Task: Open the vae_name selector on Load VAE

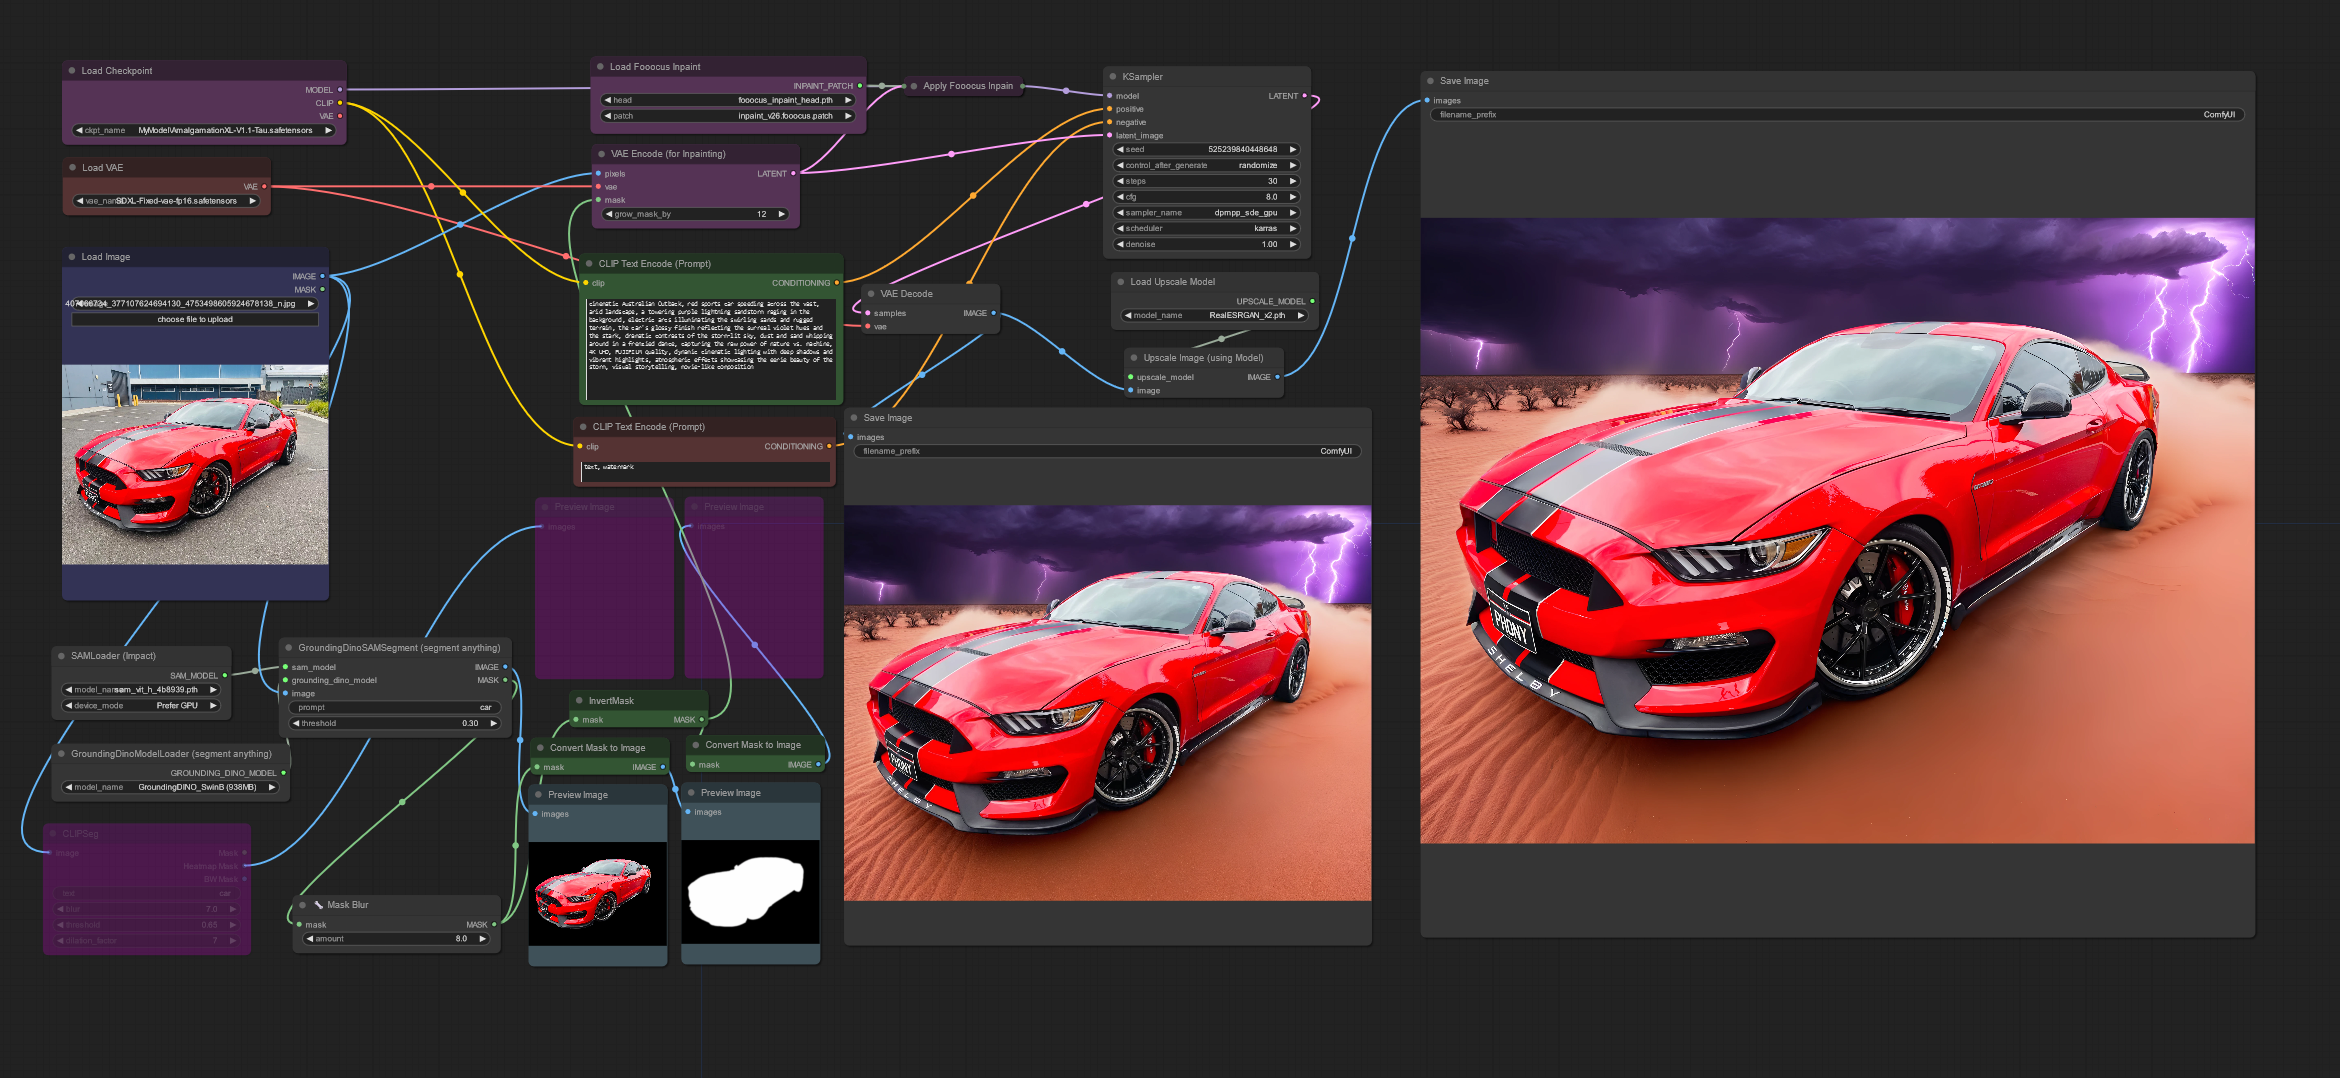Action: tap(167, 201)
